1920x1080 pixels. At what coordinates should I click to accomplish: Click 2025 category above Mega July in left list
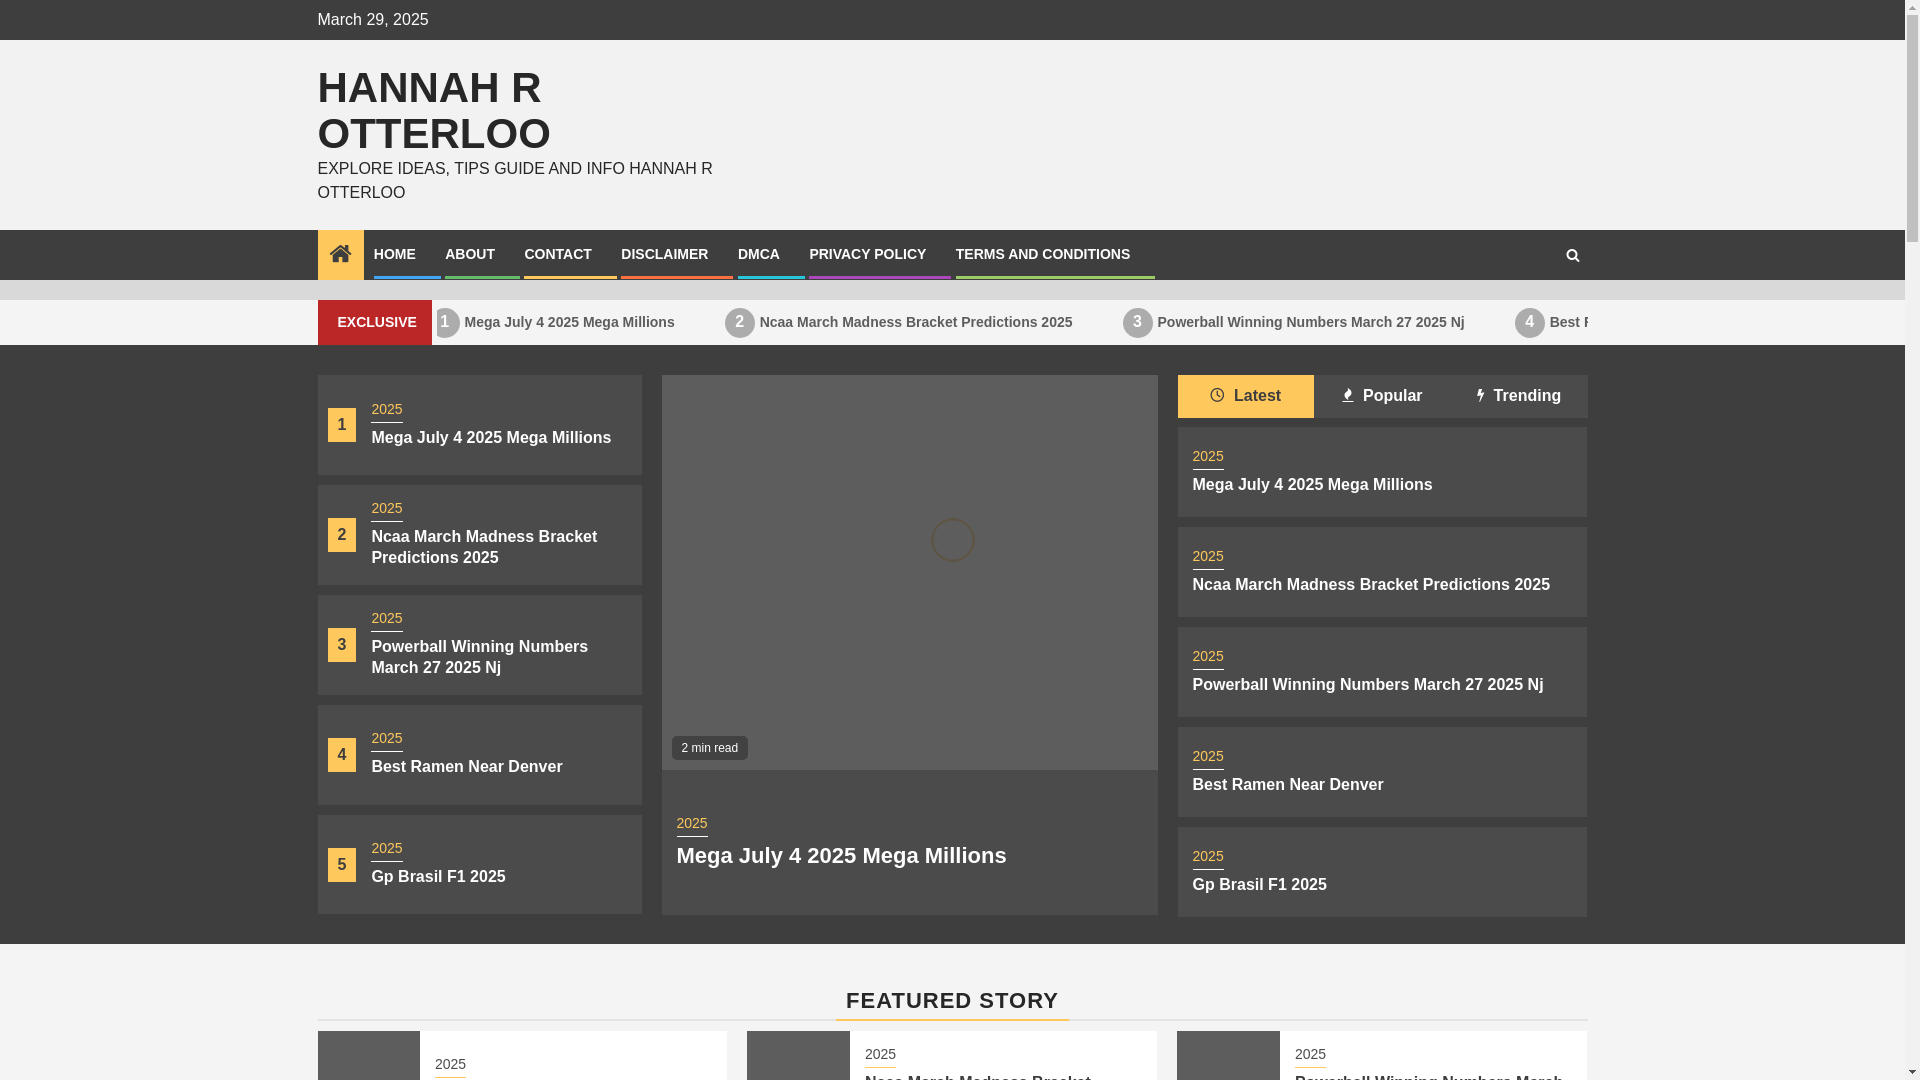coord(387,410)
